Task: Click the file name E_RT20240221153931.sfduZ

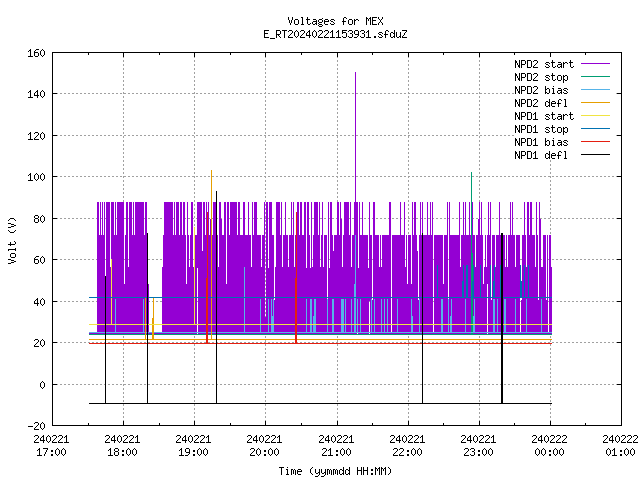Action: pos(335,34)
